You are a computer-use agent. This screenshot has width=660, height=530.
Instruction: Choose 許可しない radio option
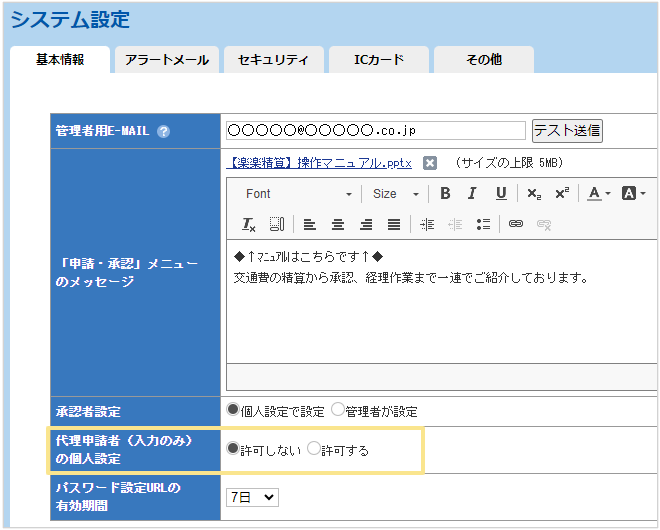(234, 449)
